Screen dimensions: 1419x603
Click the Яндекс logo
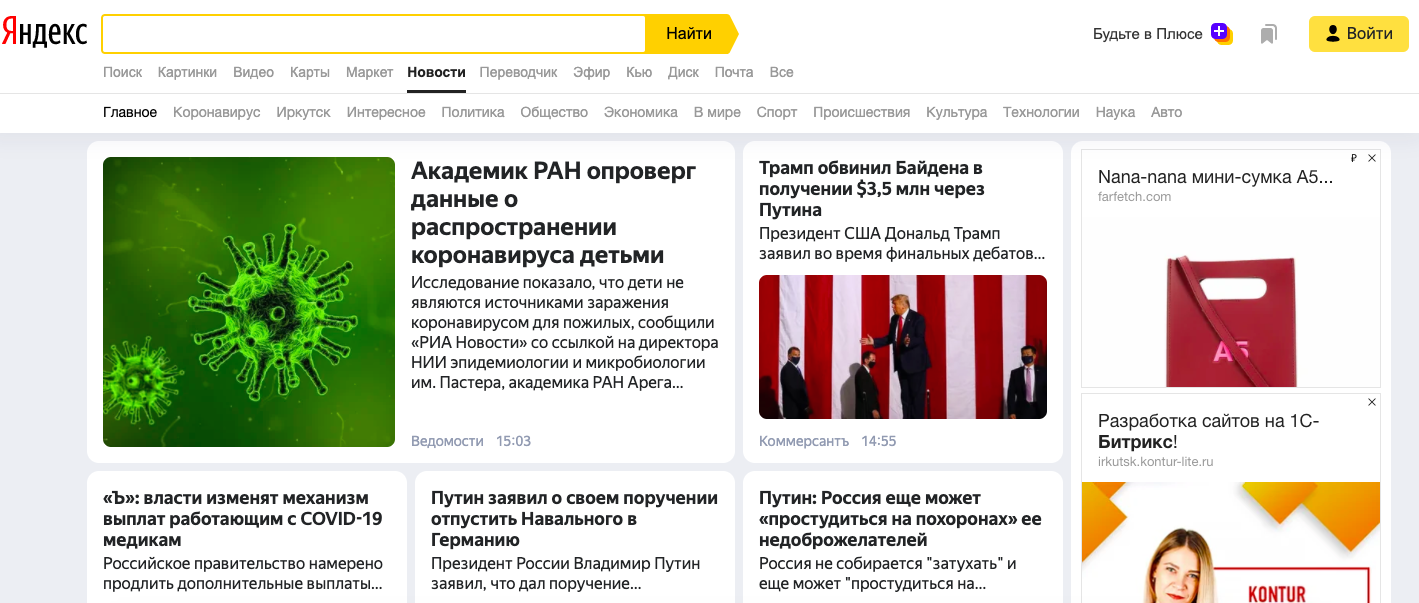(x=44, y=33)
